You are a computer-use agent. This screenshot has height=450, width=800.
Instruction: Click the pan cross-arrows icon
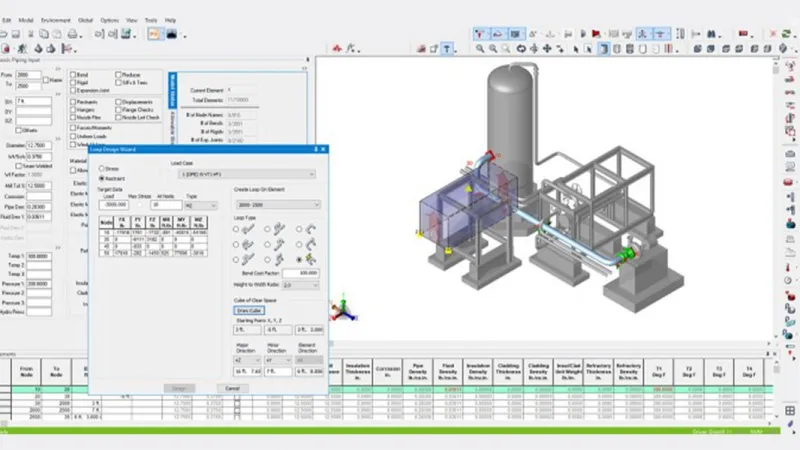click(547, 48)
